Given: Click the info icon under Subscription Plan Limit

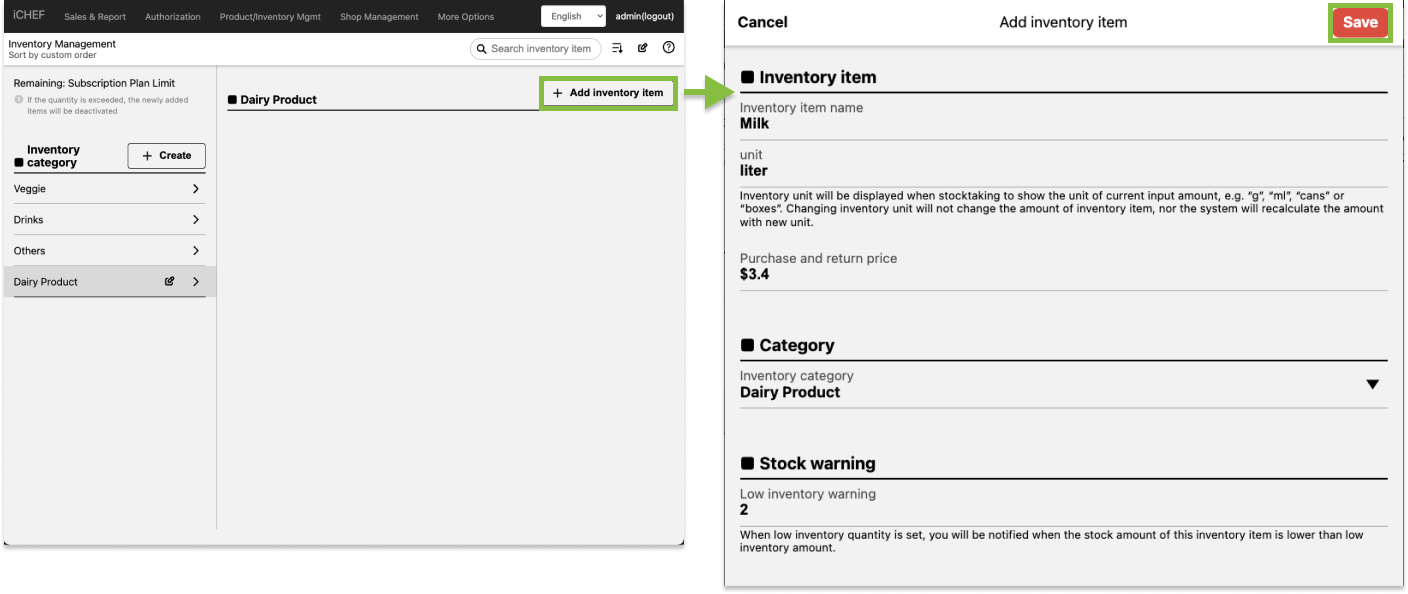Looking at the screenshot, I should pyautogui.click(x=19, y=100).
